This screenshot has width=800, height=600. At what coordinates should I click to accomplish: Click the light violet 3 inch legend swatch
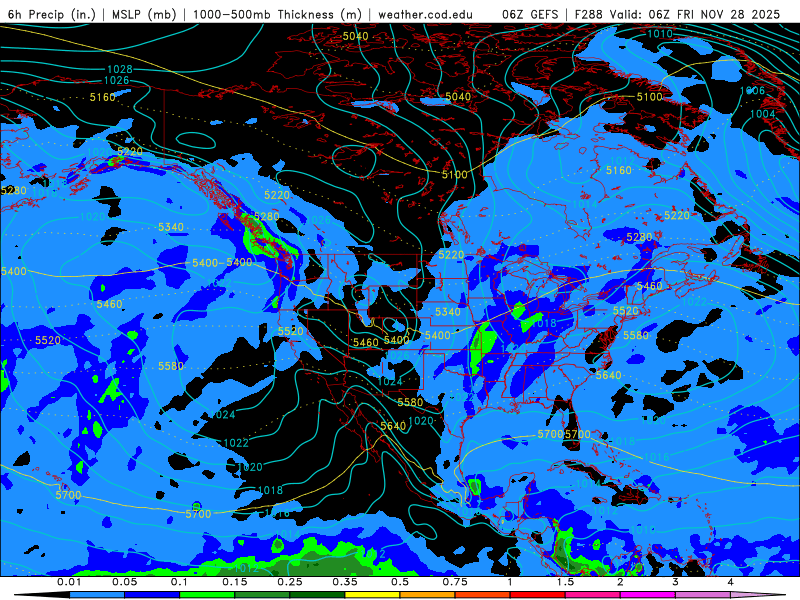703,595
